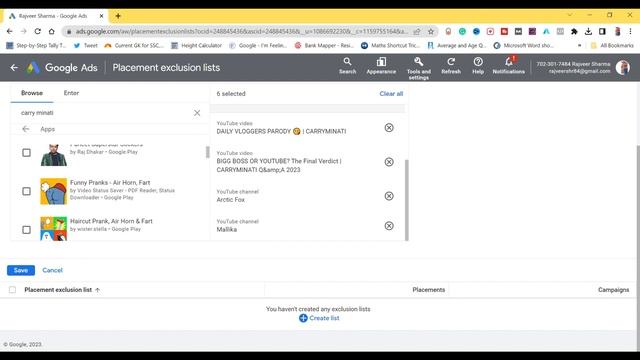The image size is (640, 360).
Task: Open Chrome's three-dot menu
Action: (x=631, y=31)
